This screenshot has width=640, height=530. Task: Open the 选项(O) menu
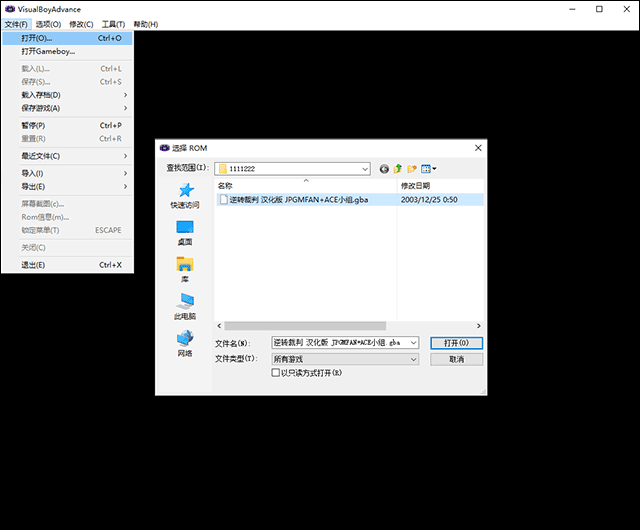[x=48, y=24]
